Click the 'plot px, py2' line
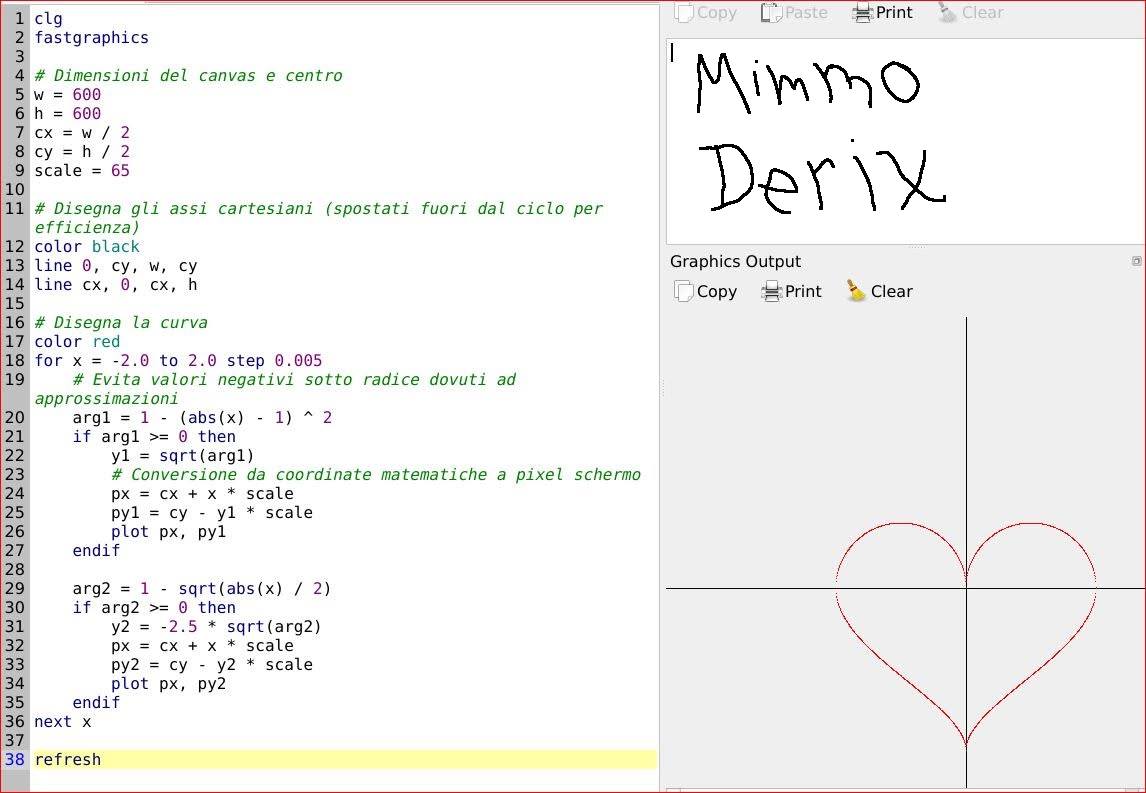Image resolution: width=1146 pixels, height=793 pixels. point(169,684)
